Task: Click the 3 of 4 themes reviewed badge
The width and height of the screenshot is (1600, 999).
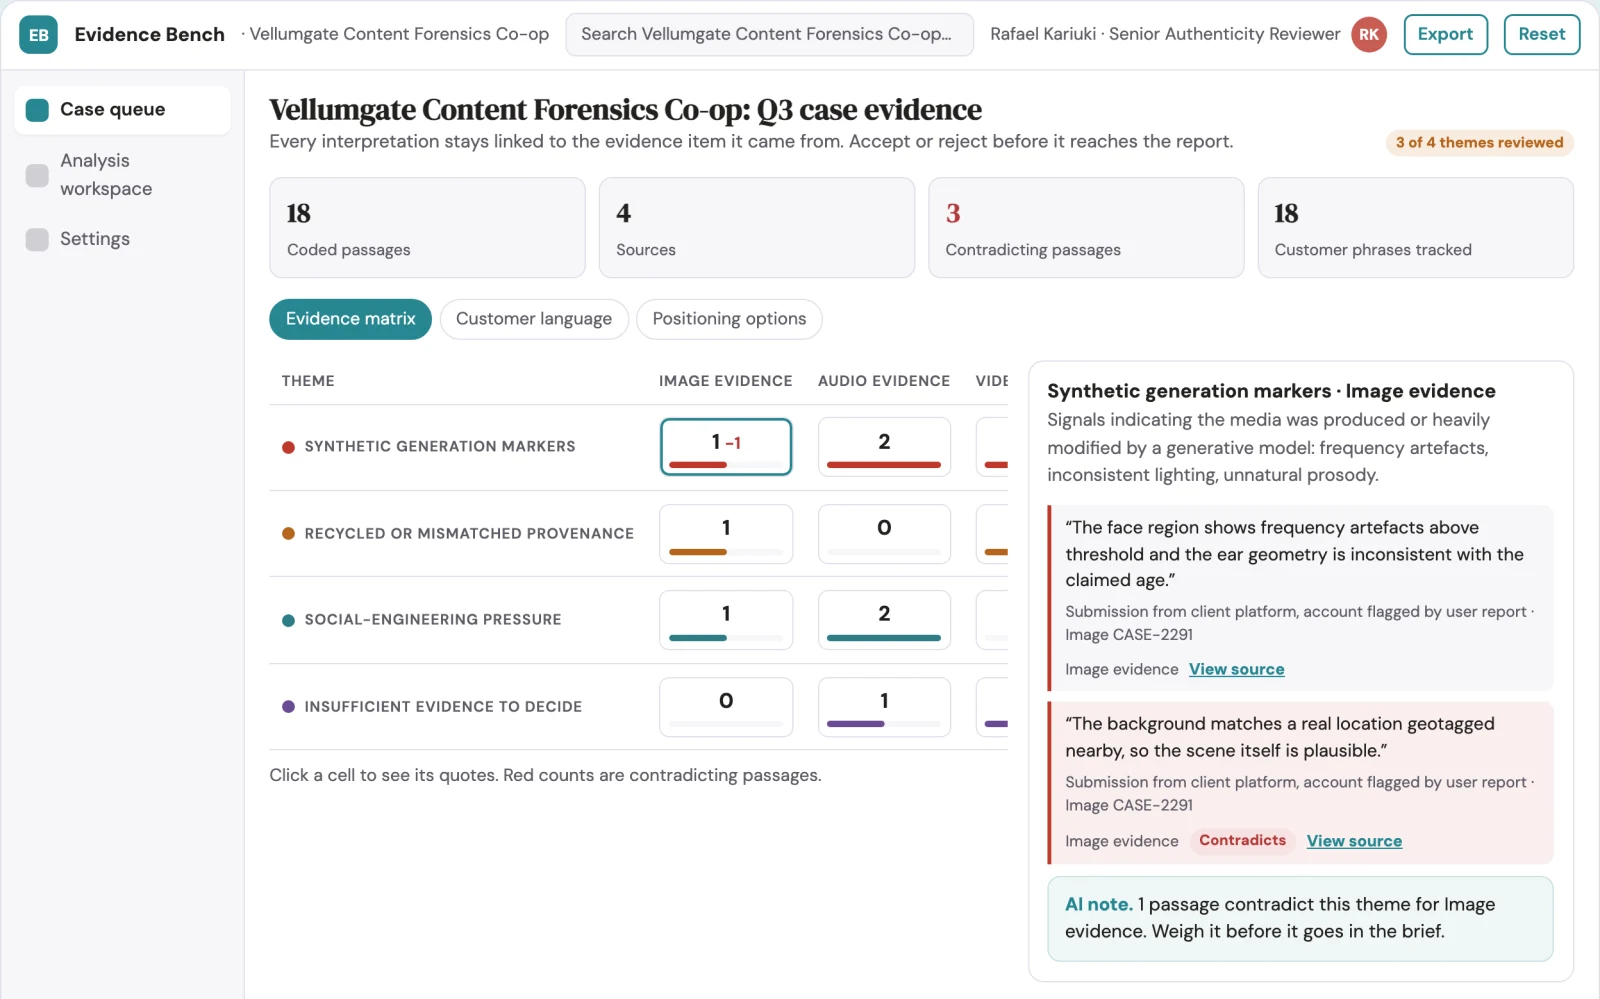Action: point(1479,143)
